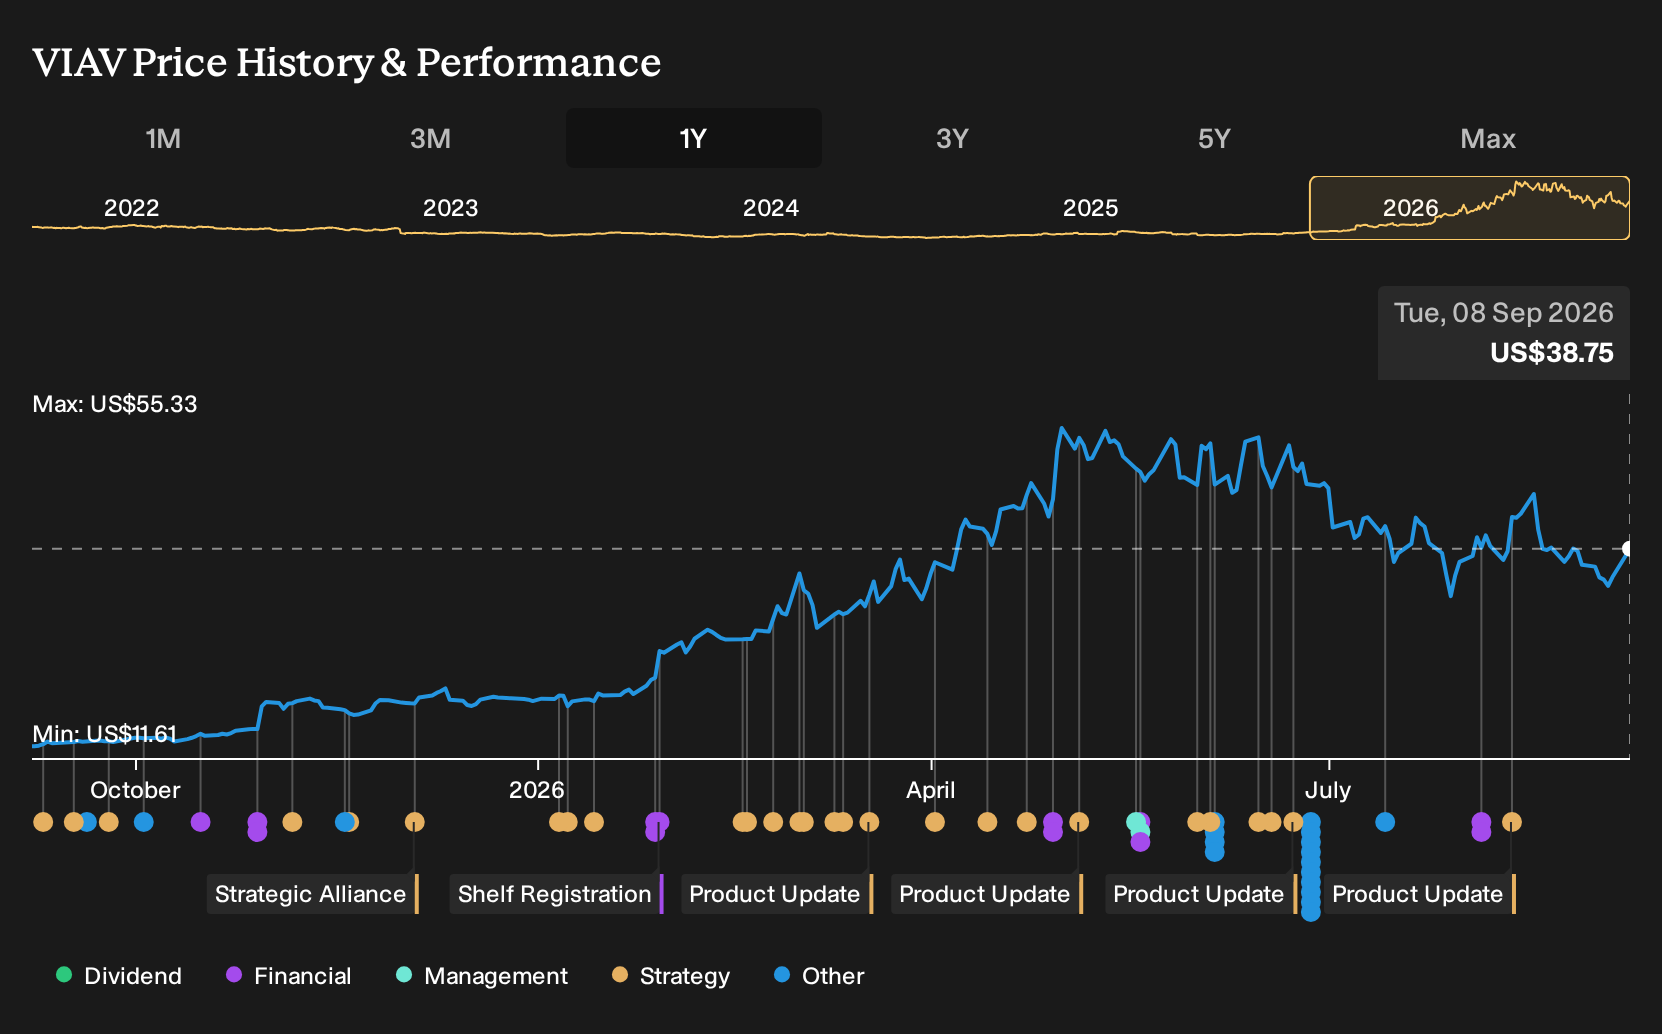Screen dimensions: 1662x1034
Task: Click the green Dividend legend dot
Action: click(x=64, y=975)
